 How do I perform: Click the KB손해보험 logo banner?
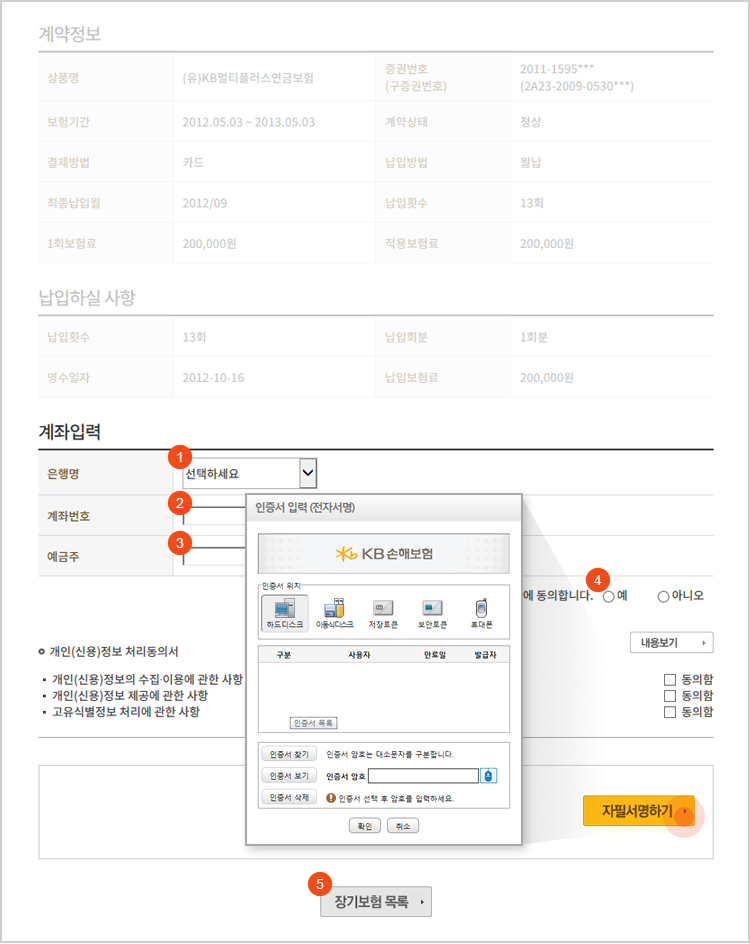[384, 553]
